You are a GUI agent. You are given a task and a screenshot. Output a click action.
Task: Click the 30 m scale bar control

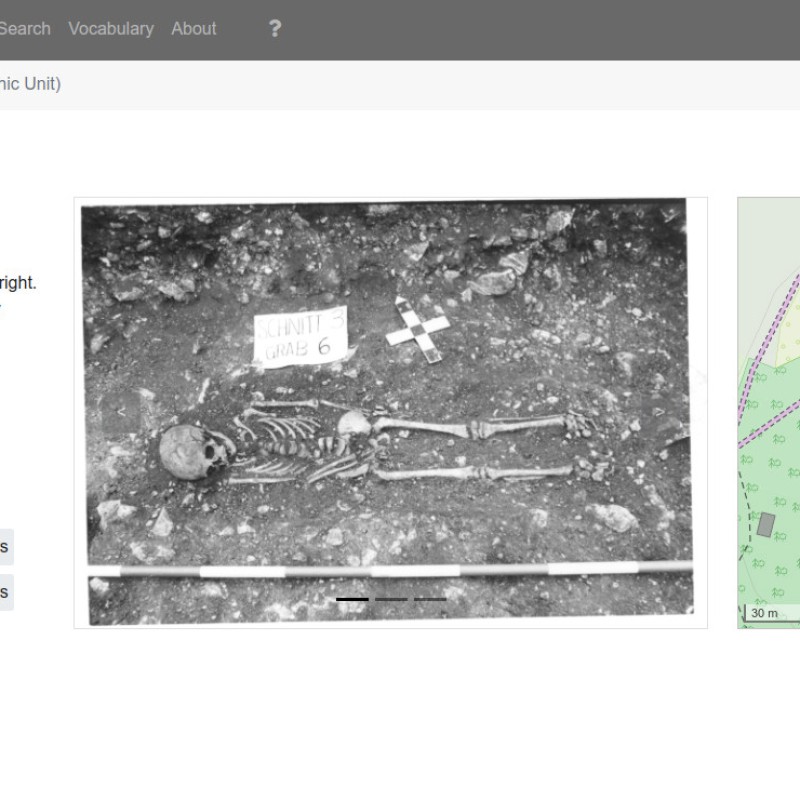point(764,613)
